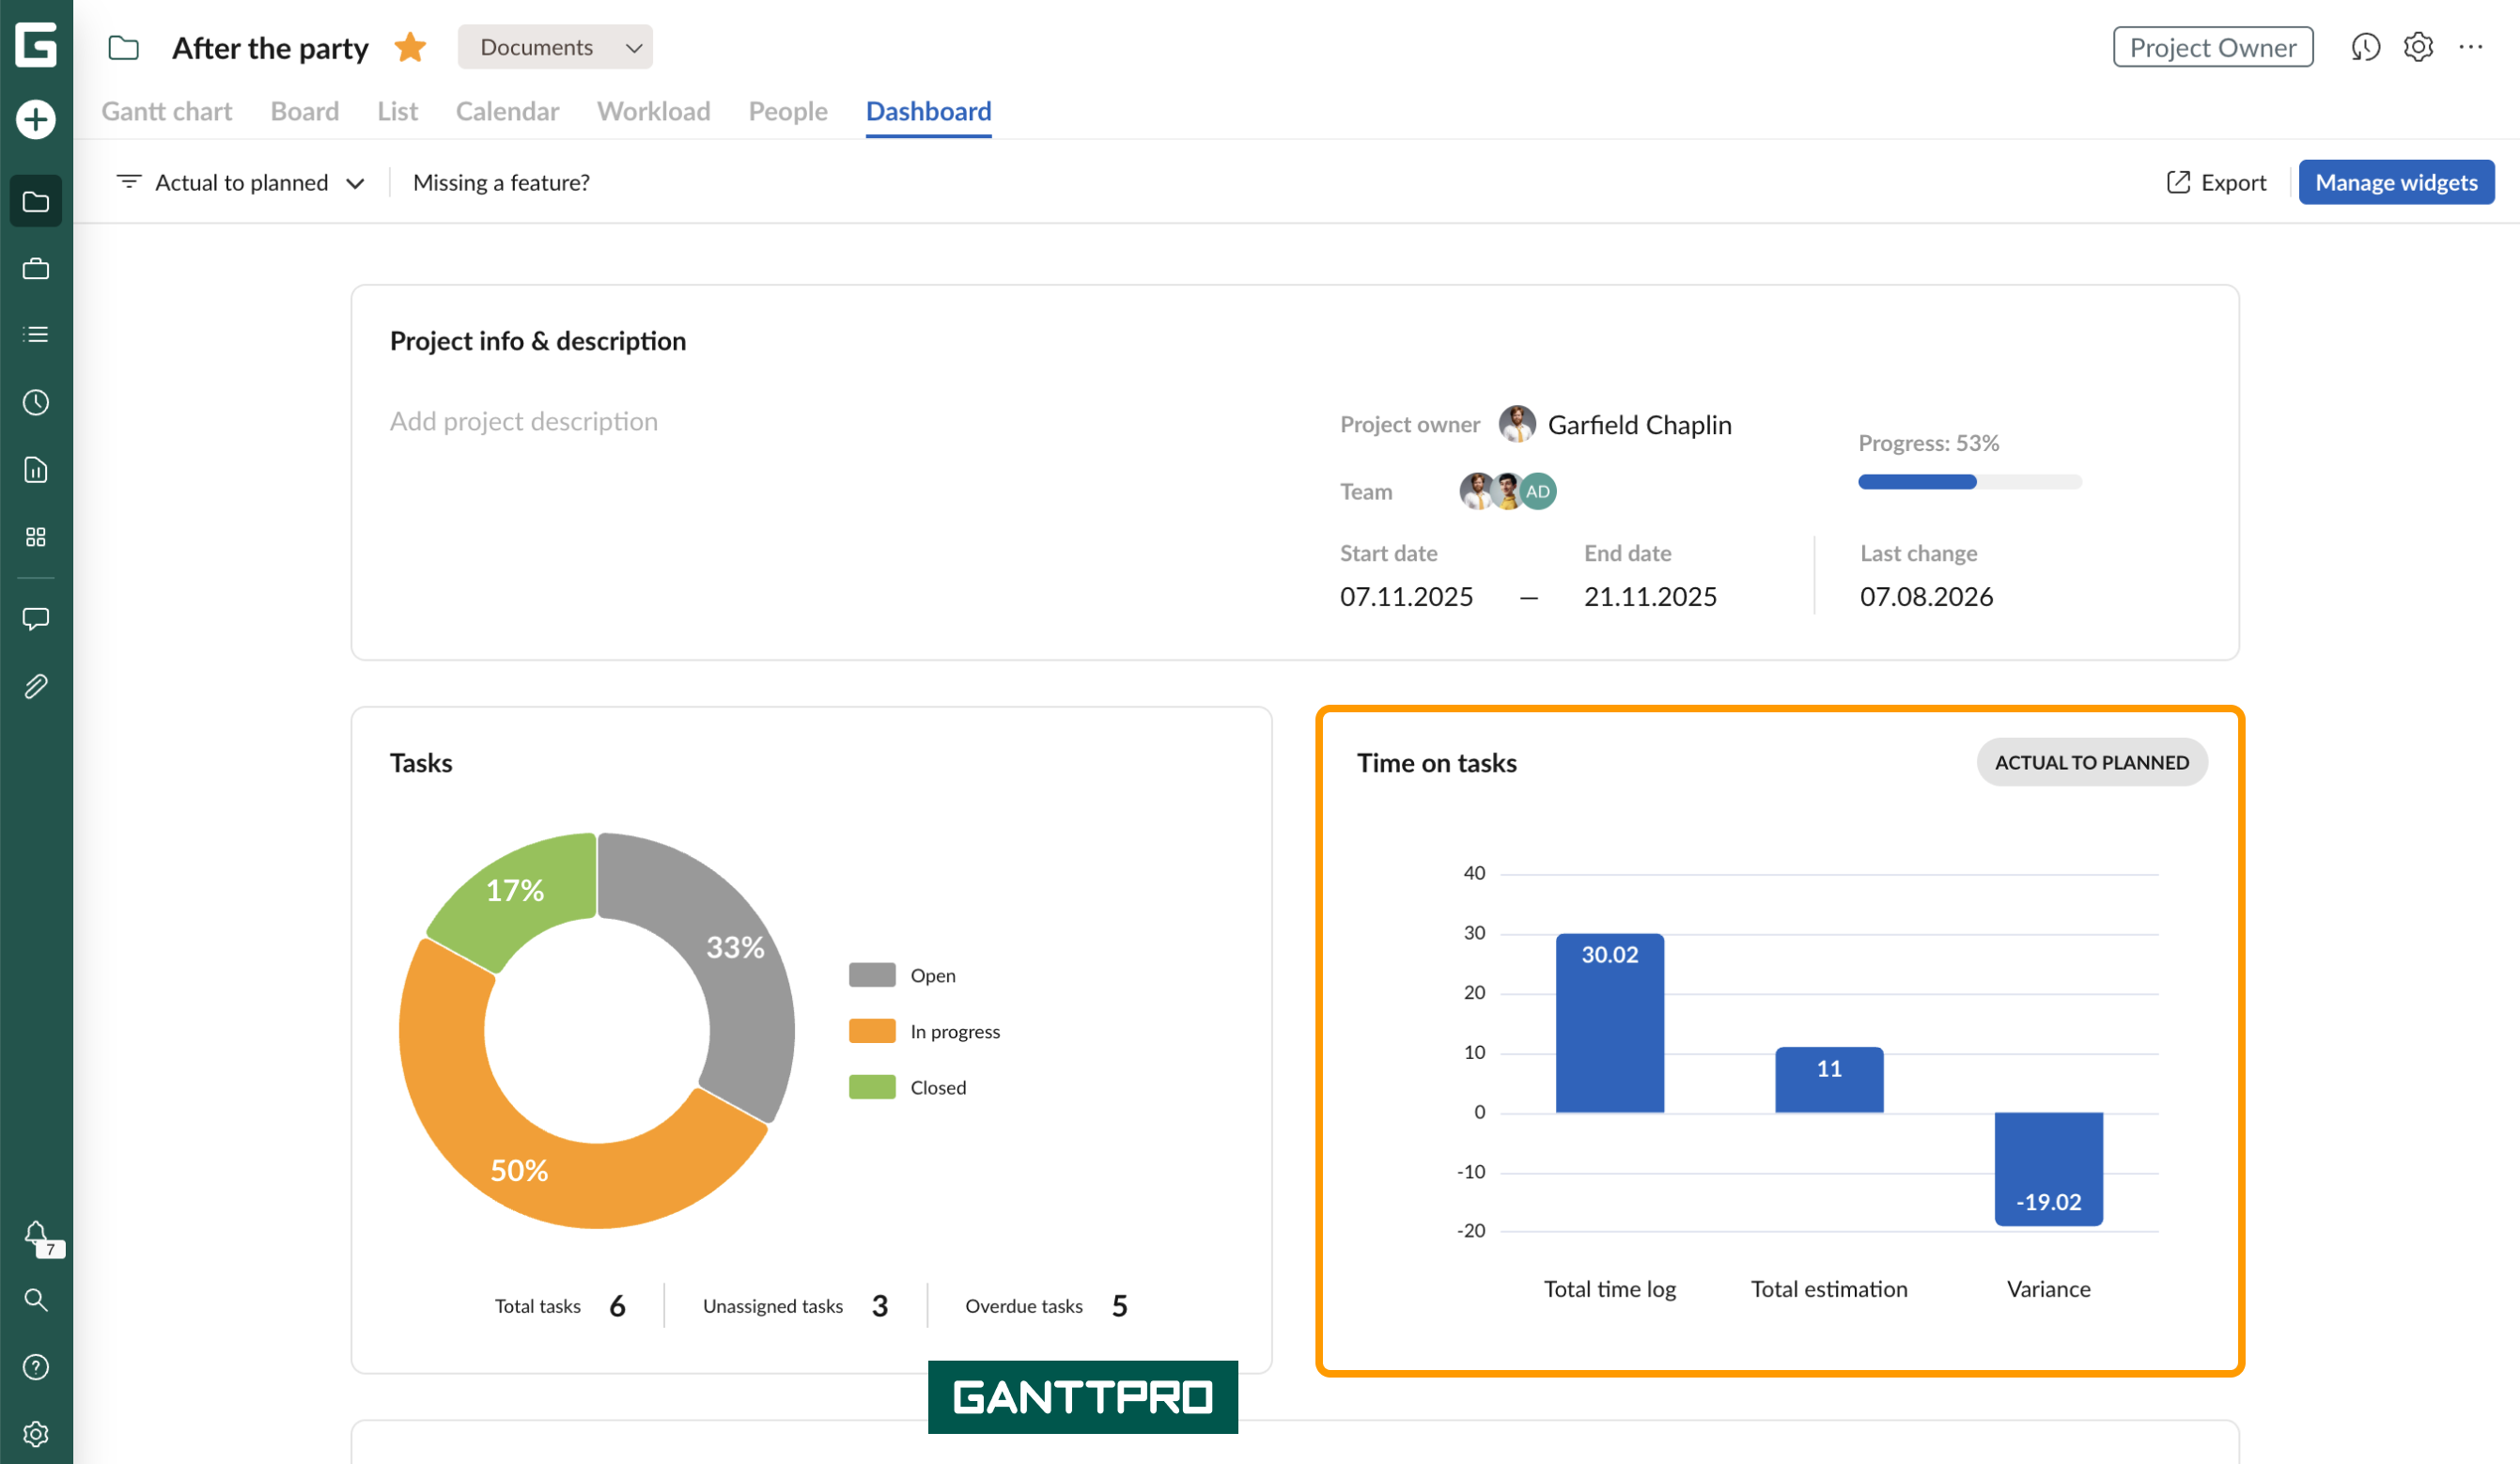Toggle the favorite star next to After the party
The height and width of the screenshot is (1464, 2520).
click(410, 47)
